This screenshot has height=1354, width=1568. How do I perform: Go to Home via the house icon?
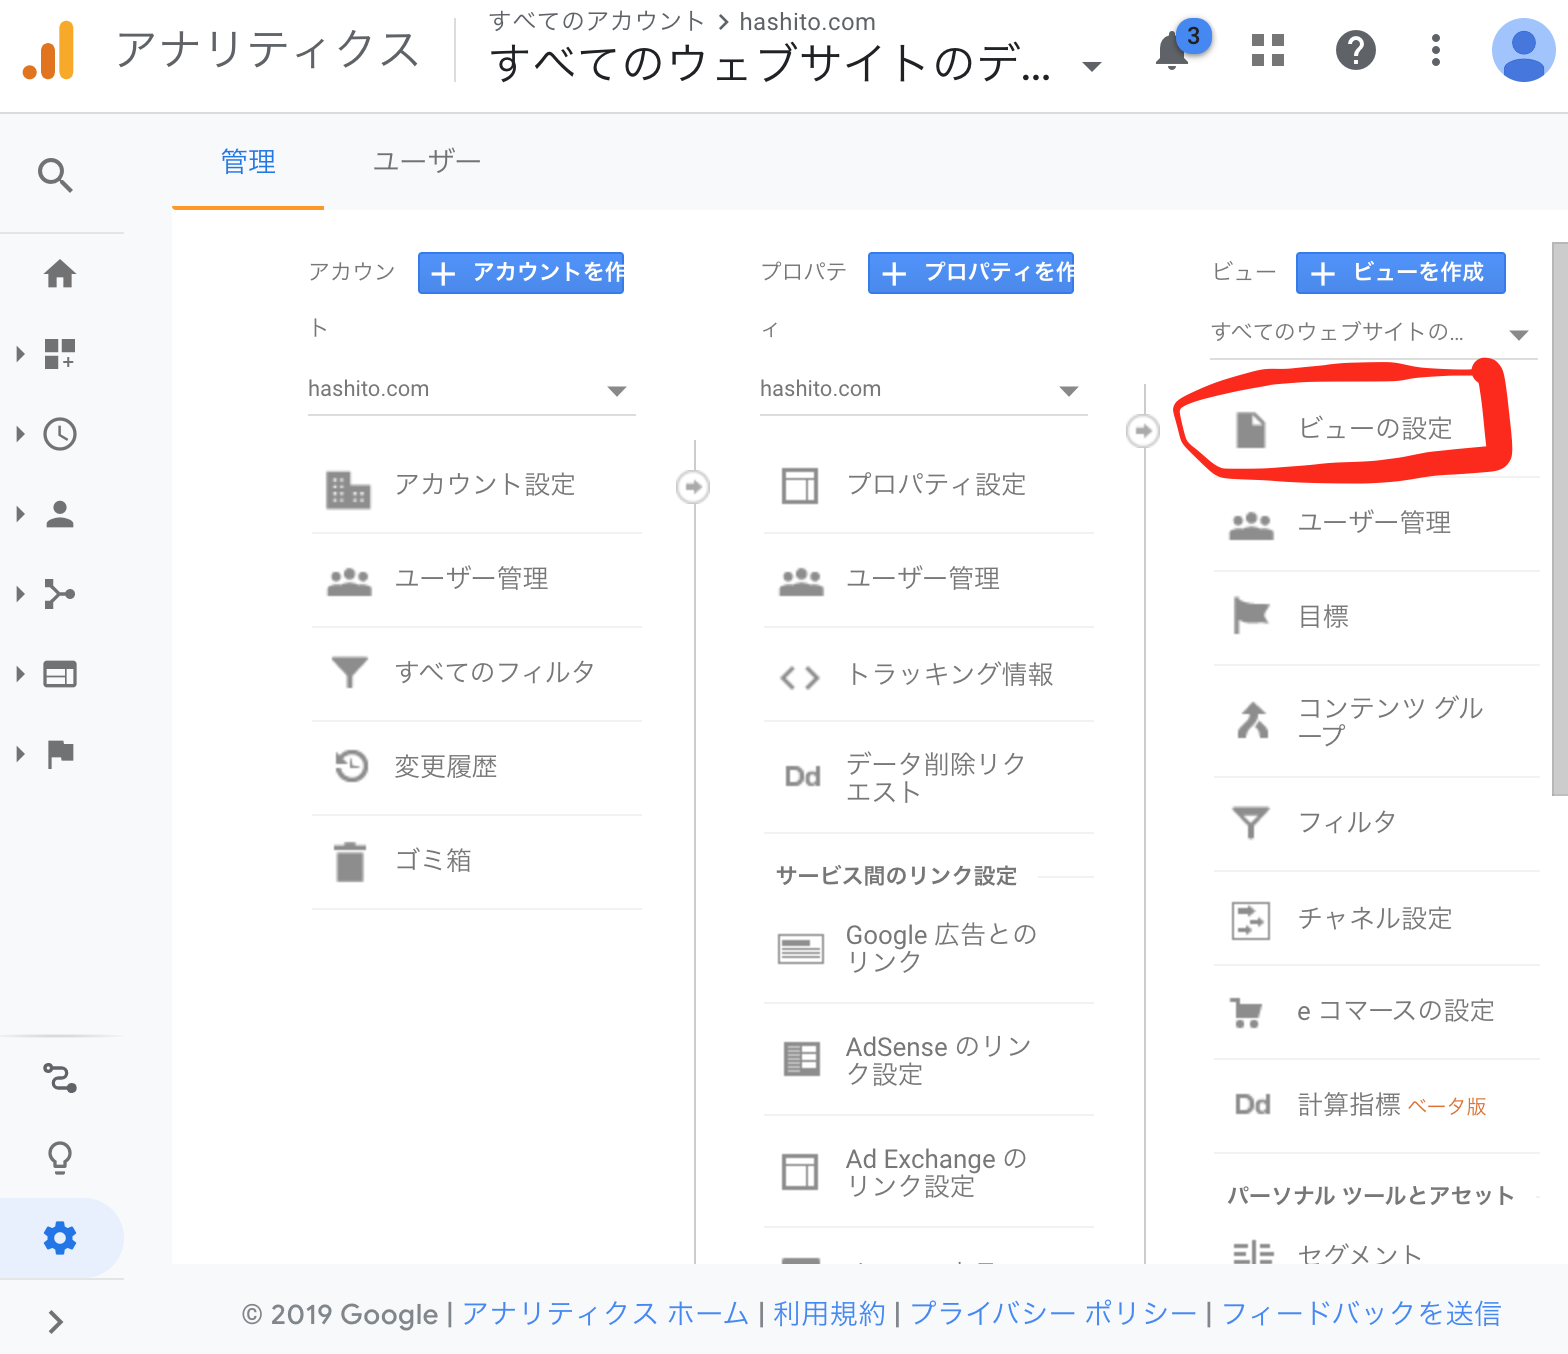point(60,273)
